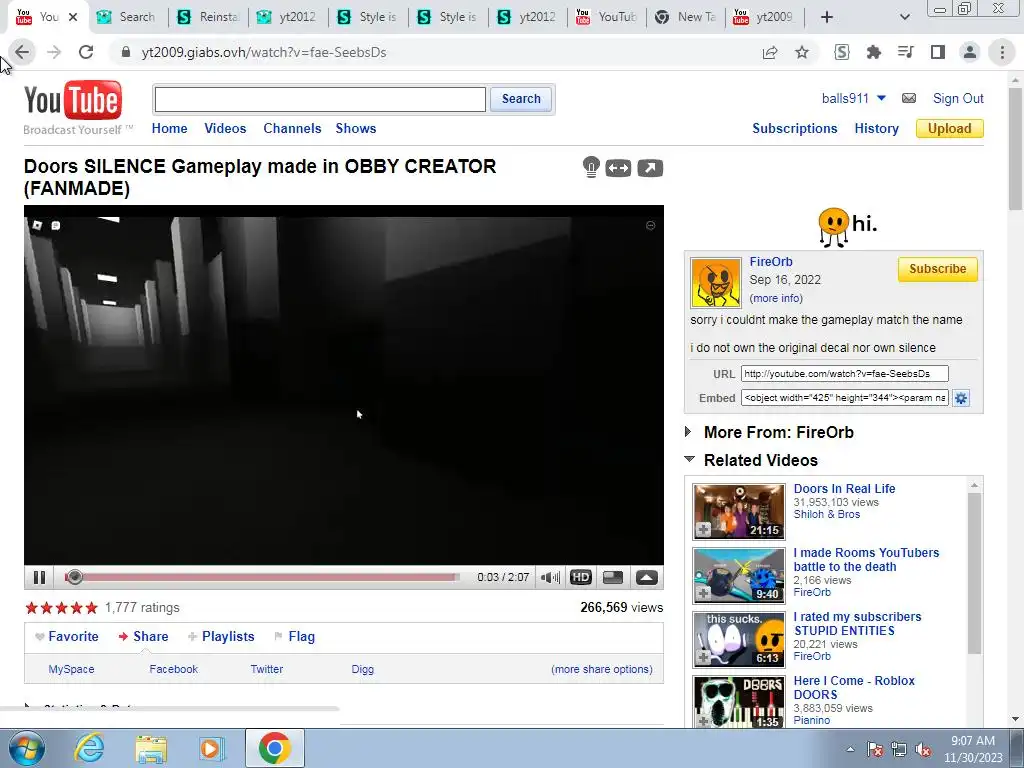Screen dimensions: 1024x768
Task: Reload the browser page
Action: (x=86, y=52)
